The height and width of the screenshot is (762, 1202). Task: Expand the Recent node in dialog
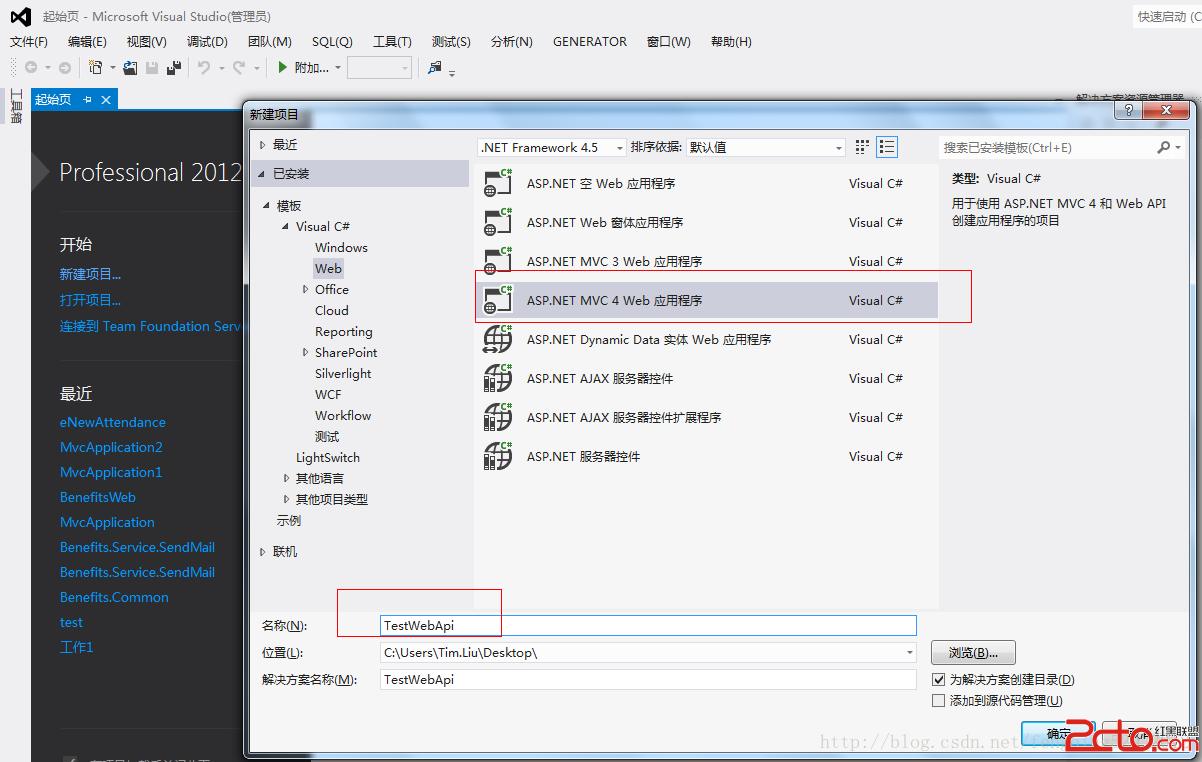click(x=263, y=145)
